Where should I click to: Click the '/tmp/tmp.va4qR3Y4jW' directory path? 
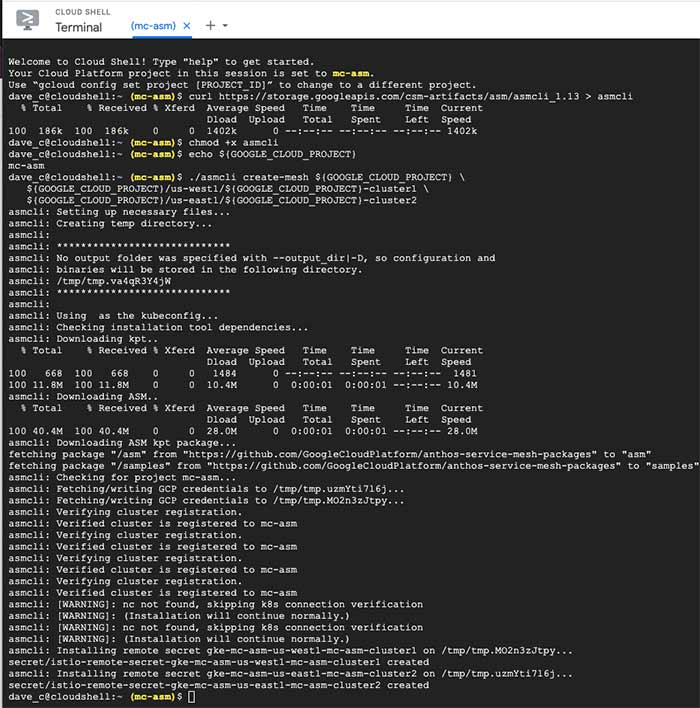click(x=113, y=281)
